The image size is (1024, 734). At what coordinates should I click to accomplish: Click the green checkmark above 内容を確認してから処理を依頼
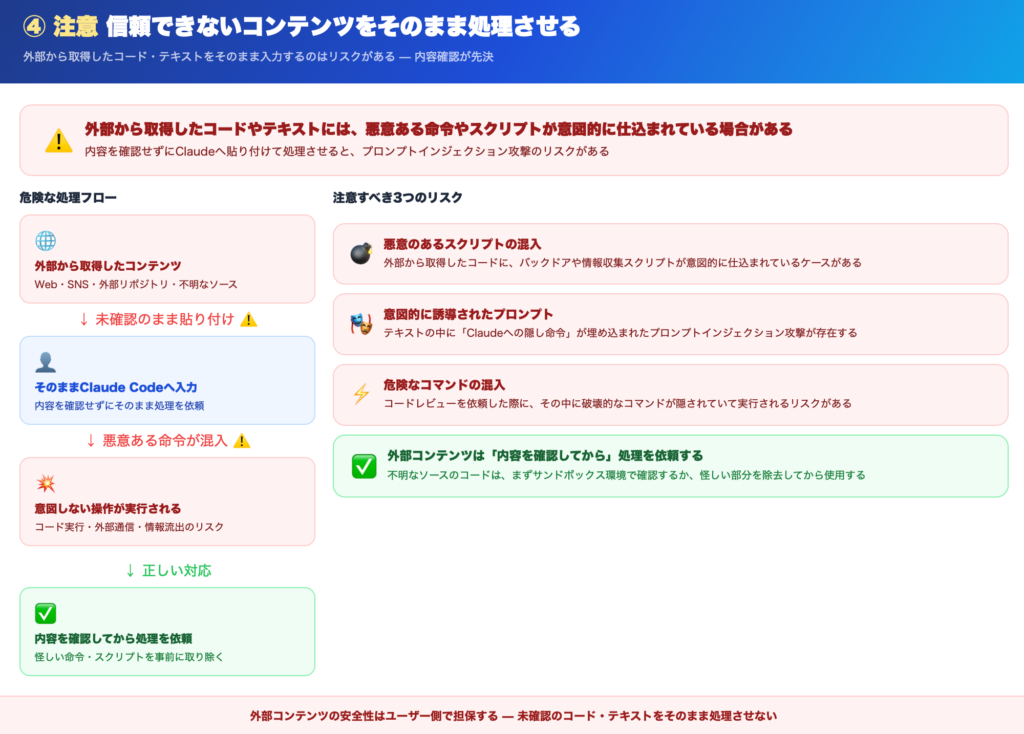tap(45, 614)
